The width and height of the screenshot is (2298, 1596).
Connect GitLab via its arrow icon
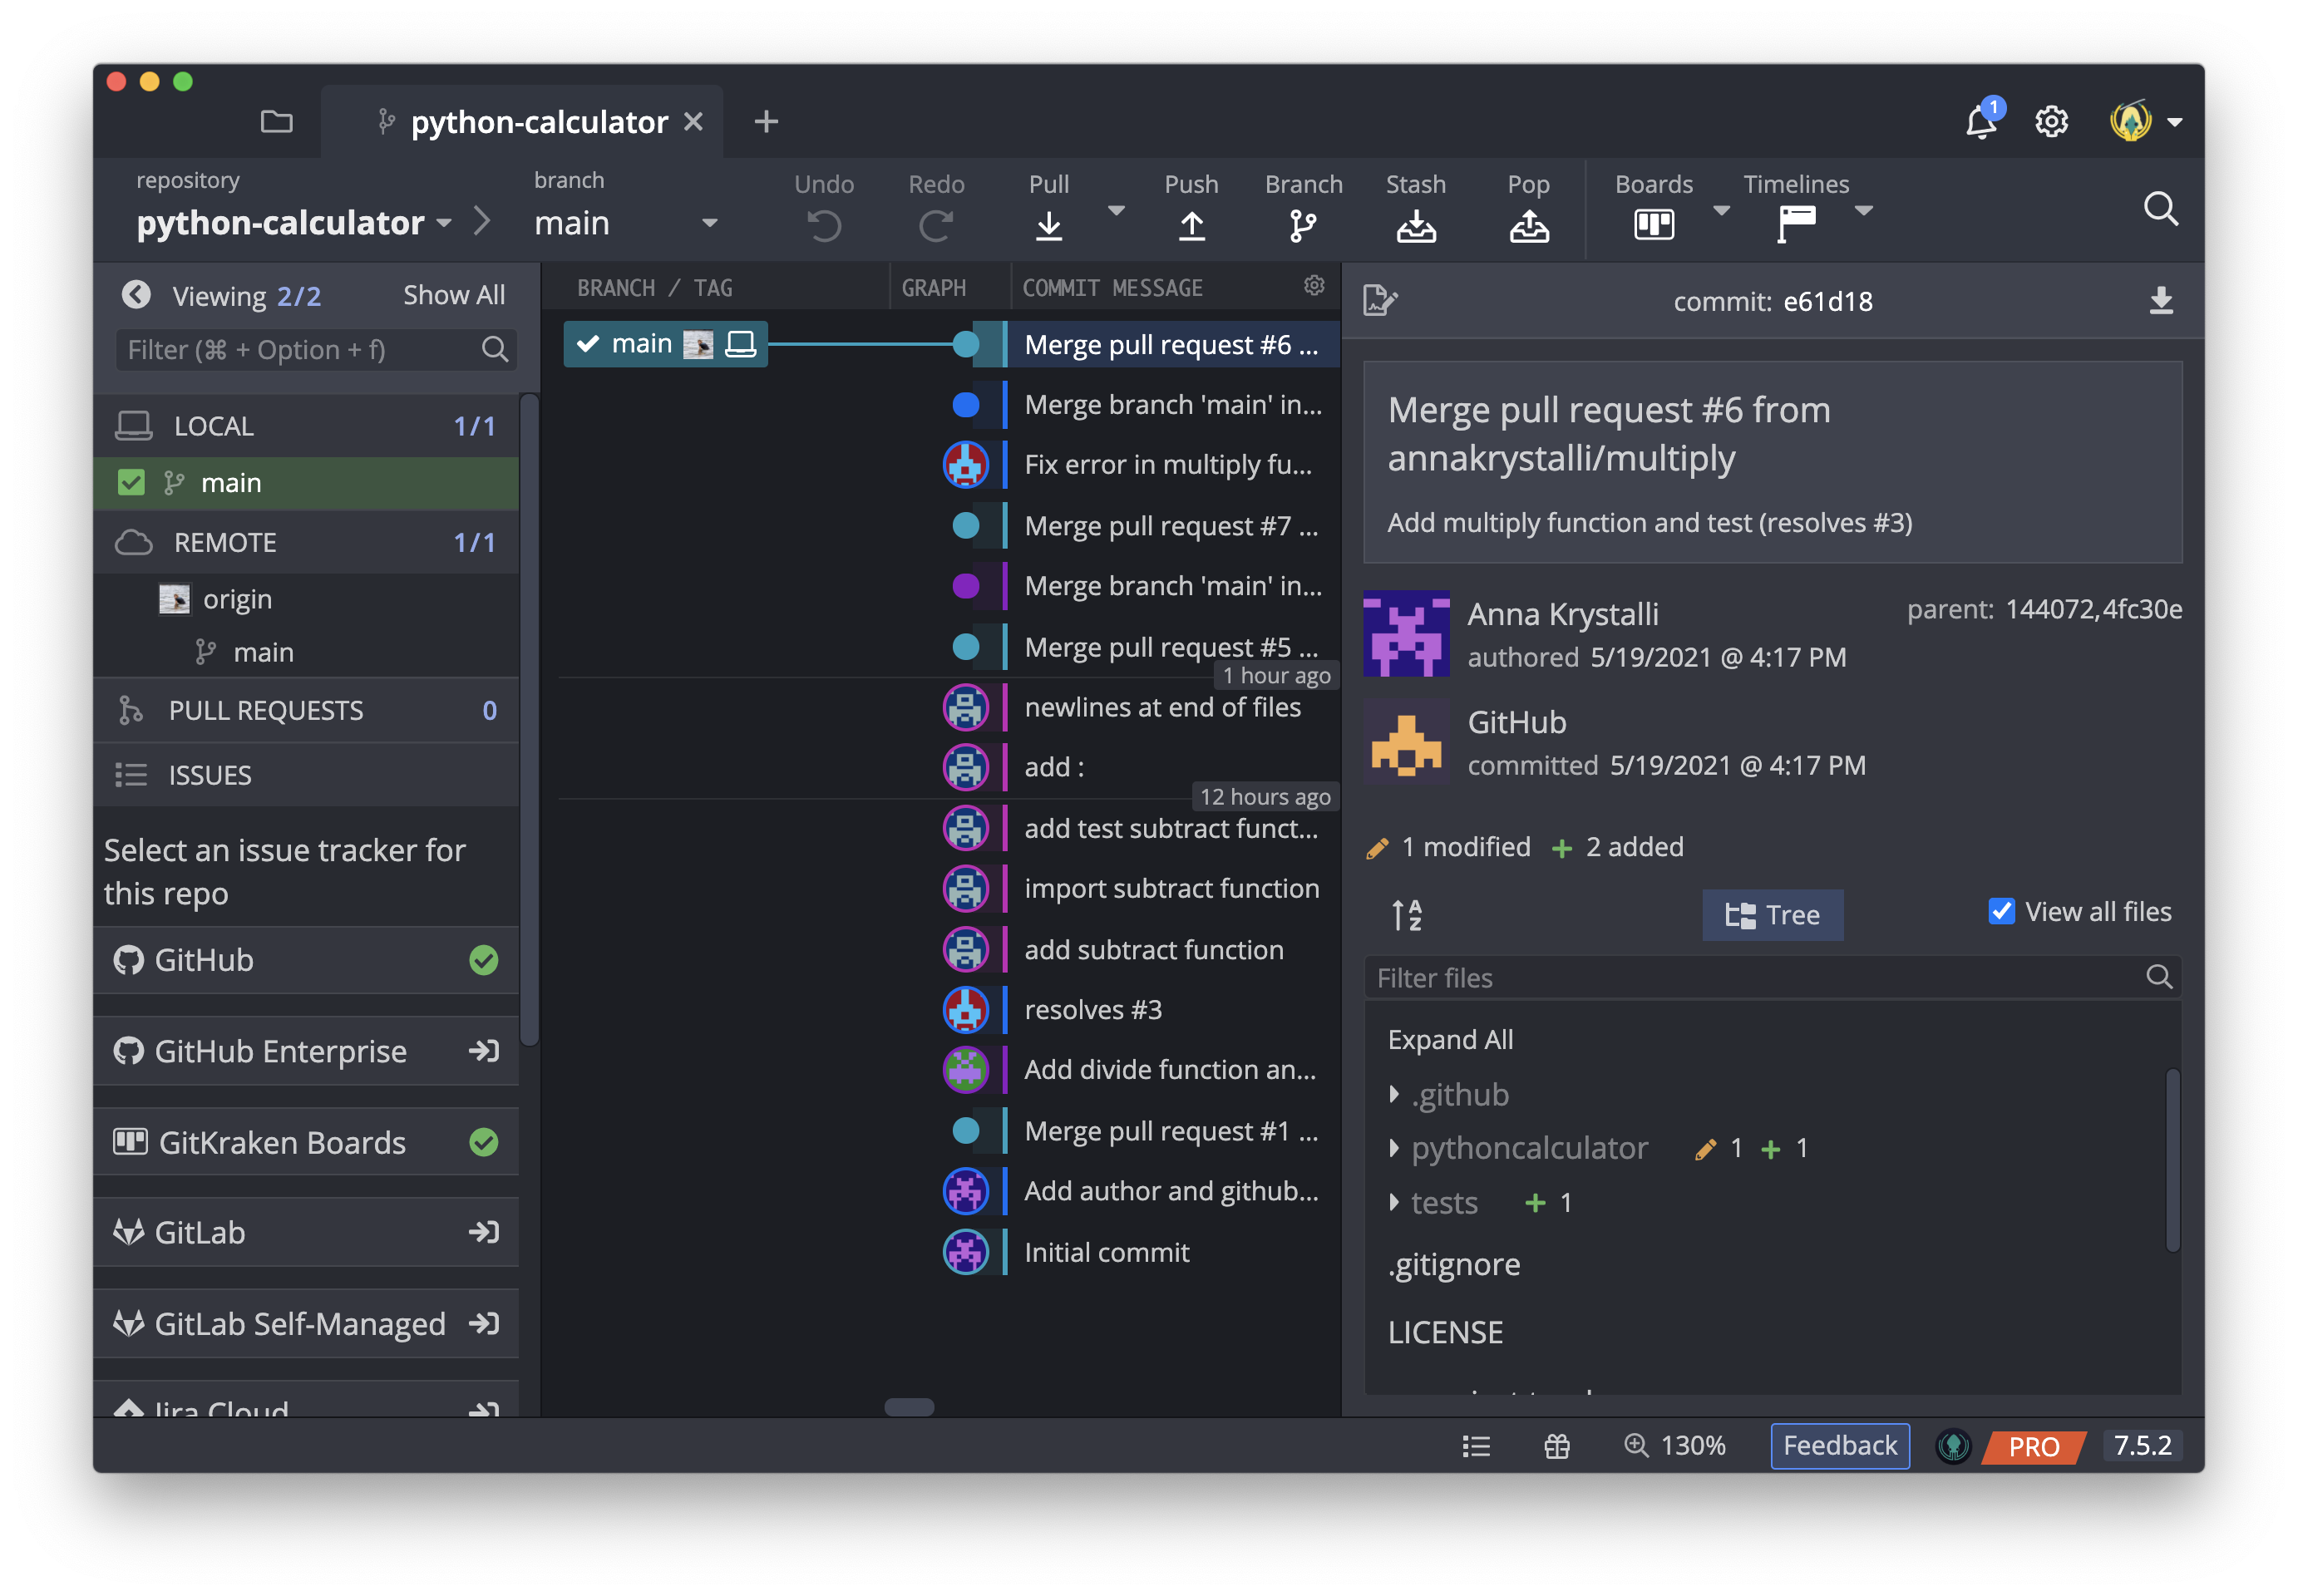coord(484,1232)
